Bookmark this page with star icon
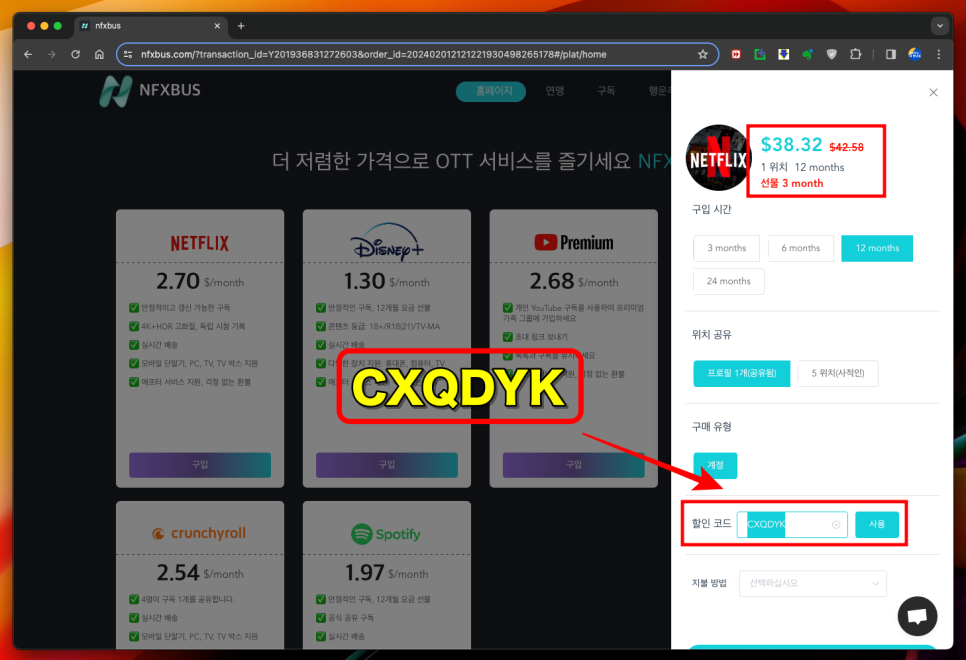966x660 pixels. point(702,54)
